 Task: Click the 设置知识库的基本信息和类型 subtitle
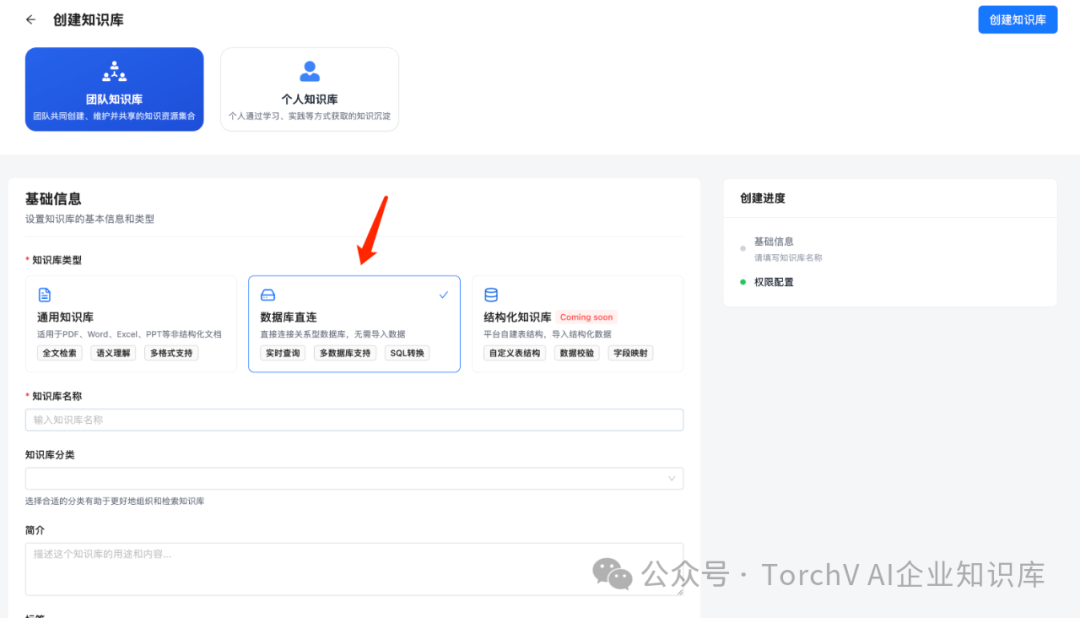(x=90, y=219)
